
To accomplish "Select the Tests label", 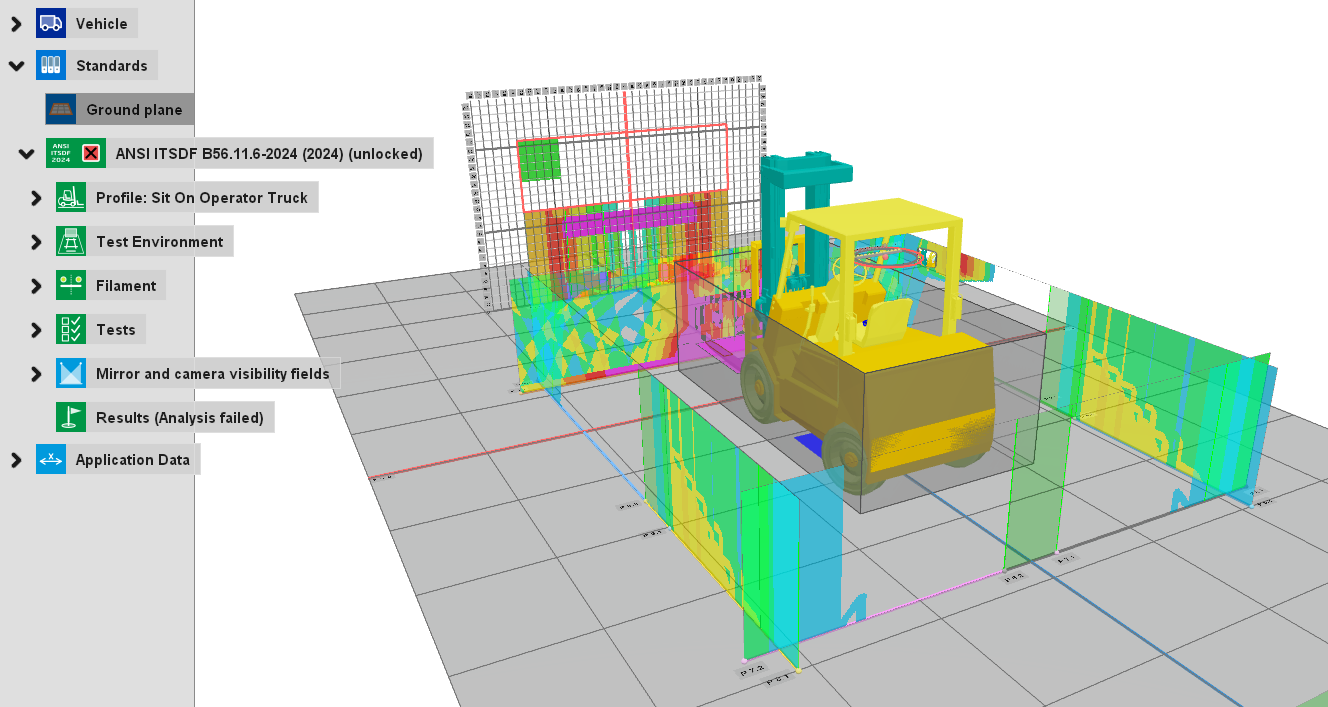I will tap(116, 329).
